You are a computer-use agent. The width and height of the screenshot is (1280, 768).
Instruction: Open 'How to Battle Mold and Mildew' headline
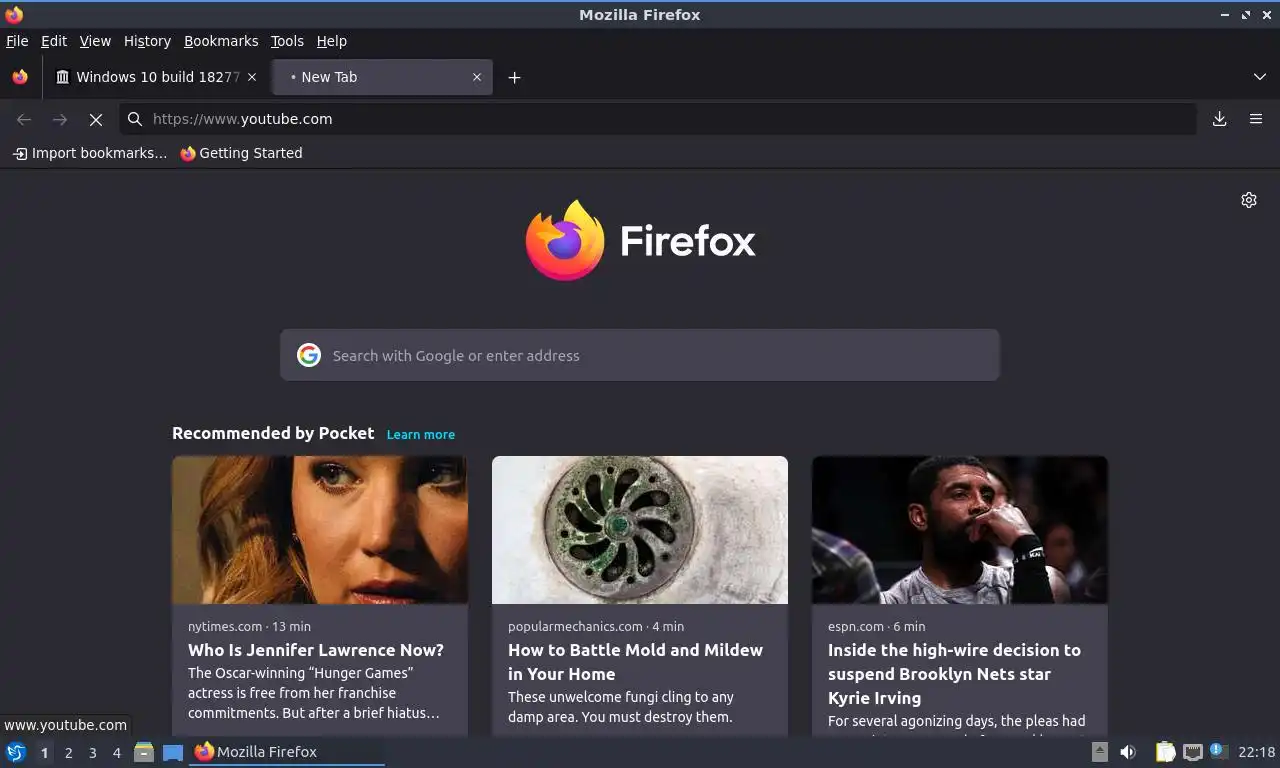coord(635,662)
